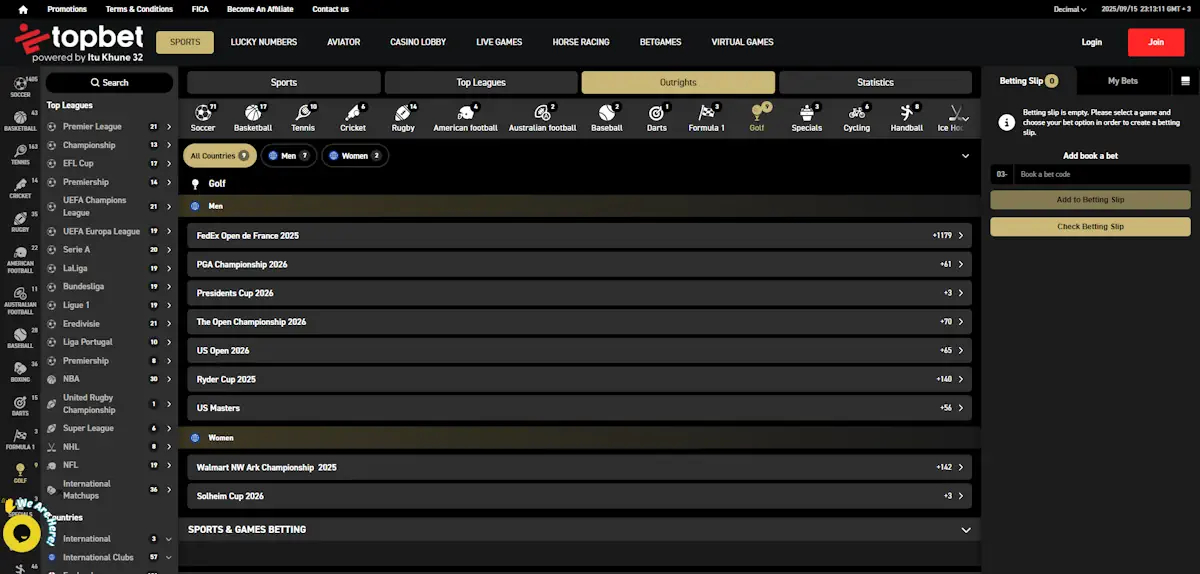Image resolution: width=1200 pixels, height=574 pixels.
Task: Select the Cricket icon in outrights row
Action: coord(353,117)
